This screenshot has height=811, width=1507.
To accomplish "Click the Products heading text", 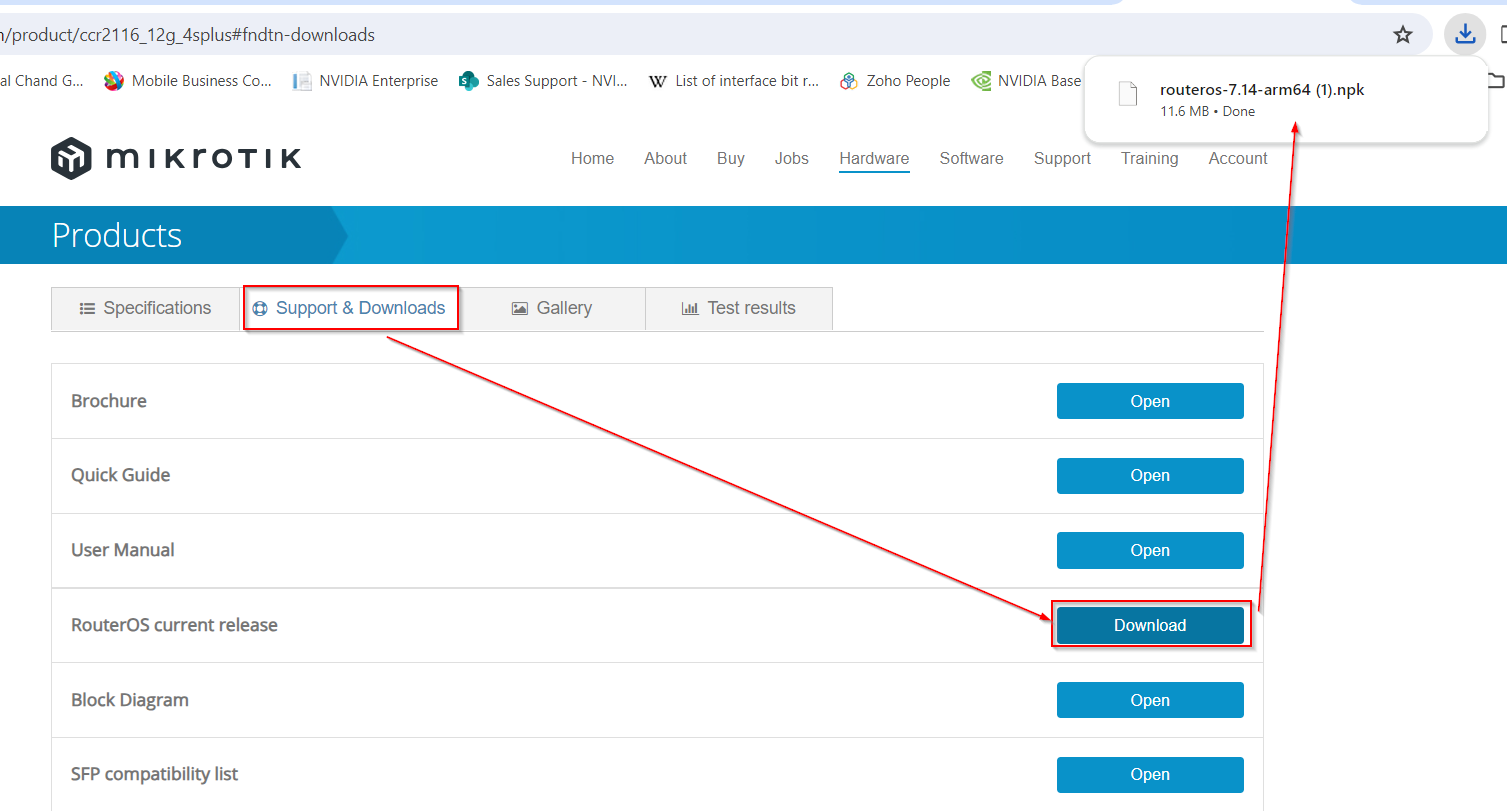I will (x=117, y=235).
